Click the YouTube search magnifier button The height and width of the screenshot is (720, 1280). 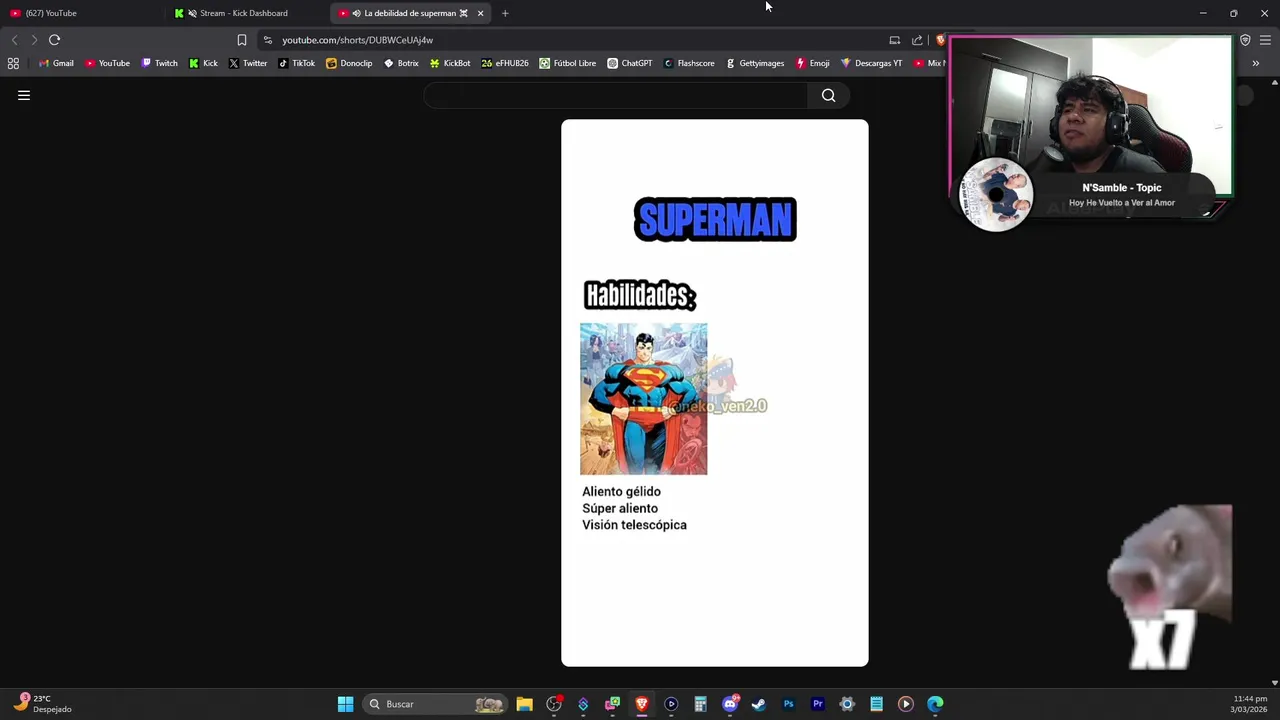(828, 95)
